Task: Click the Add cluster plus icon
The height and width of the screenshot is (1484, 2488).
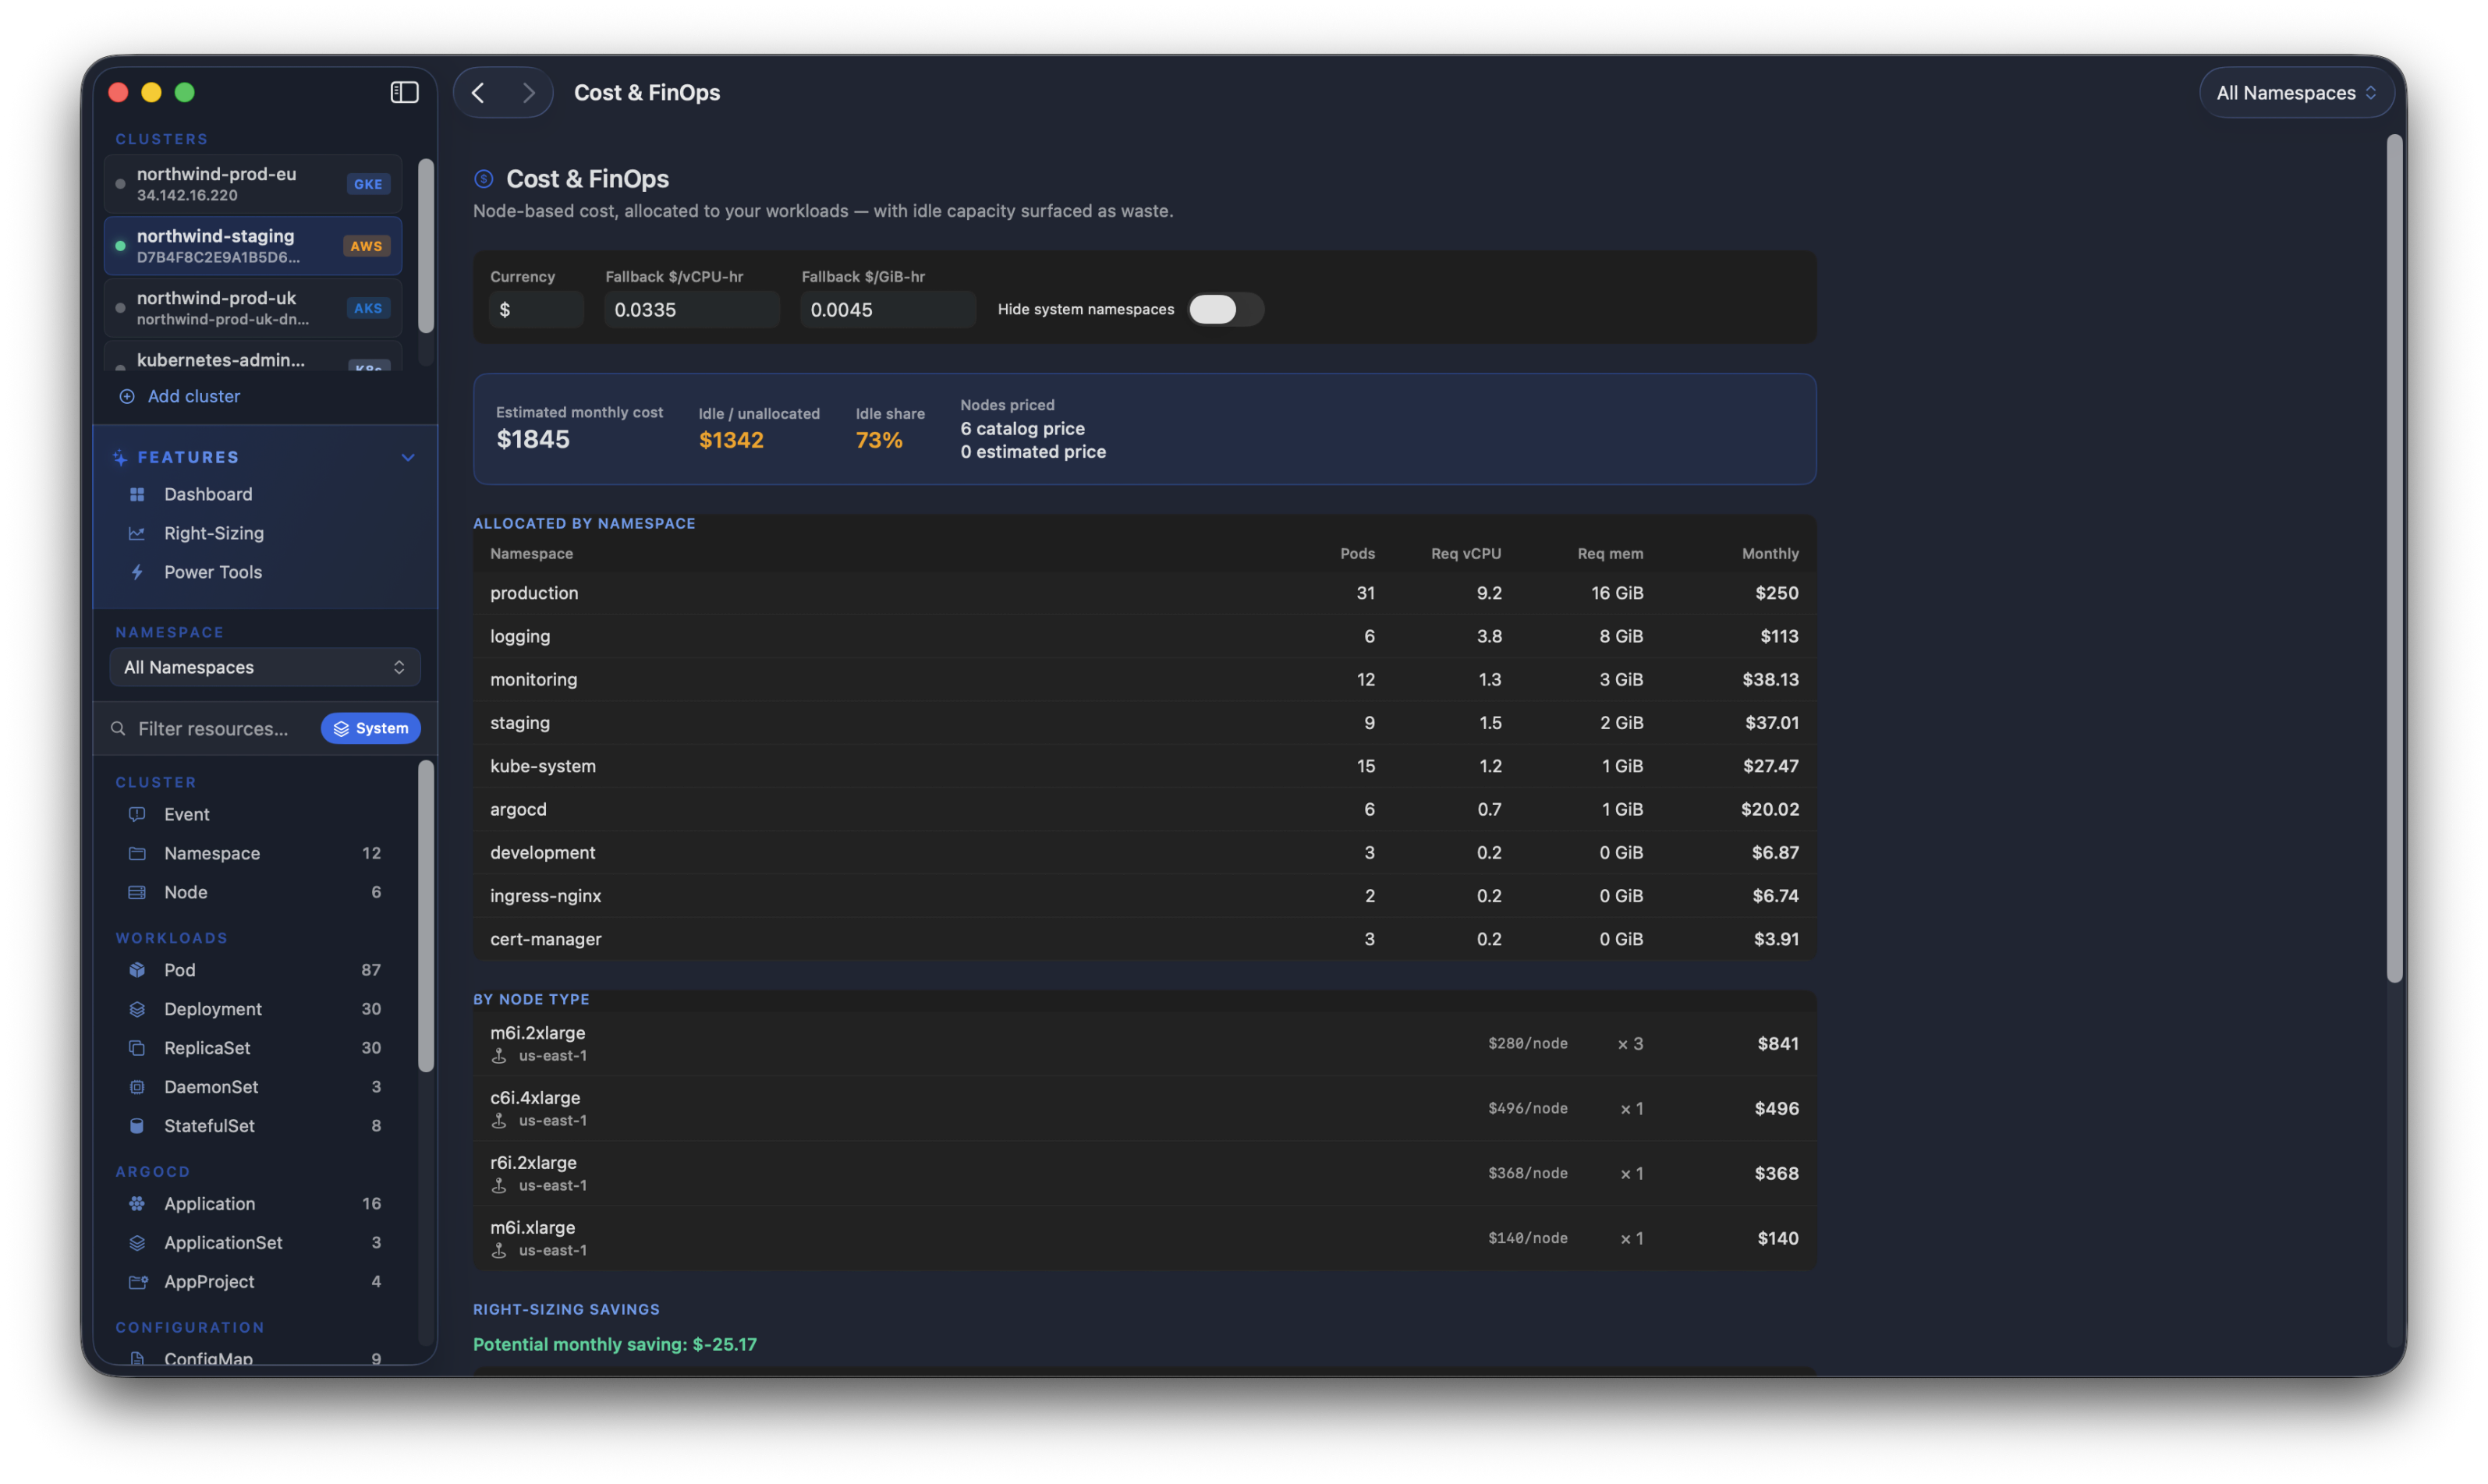Action: (x=127, y=396)
